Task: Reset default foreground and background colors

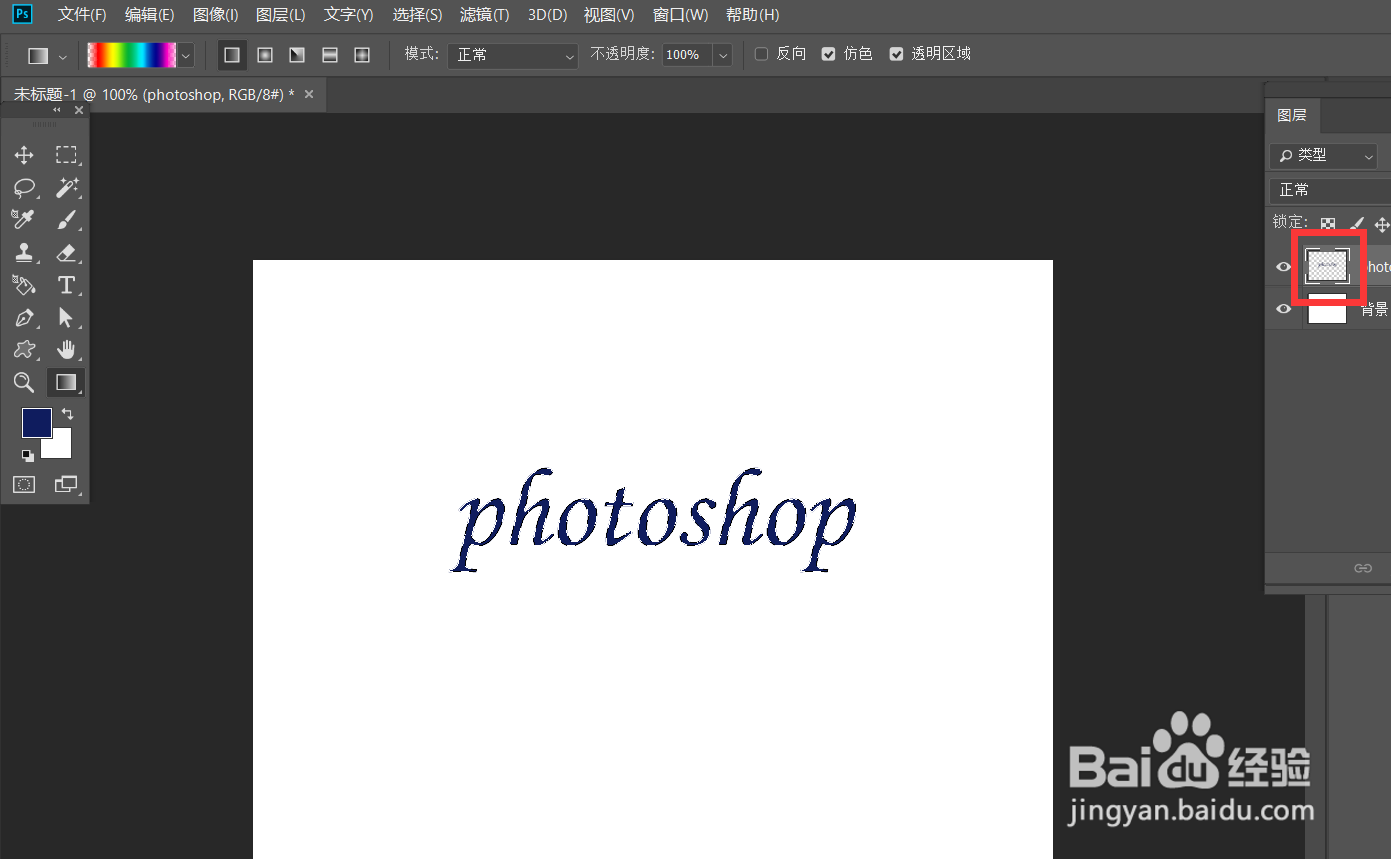Action: [28, 455]
